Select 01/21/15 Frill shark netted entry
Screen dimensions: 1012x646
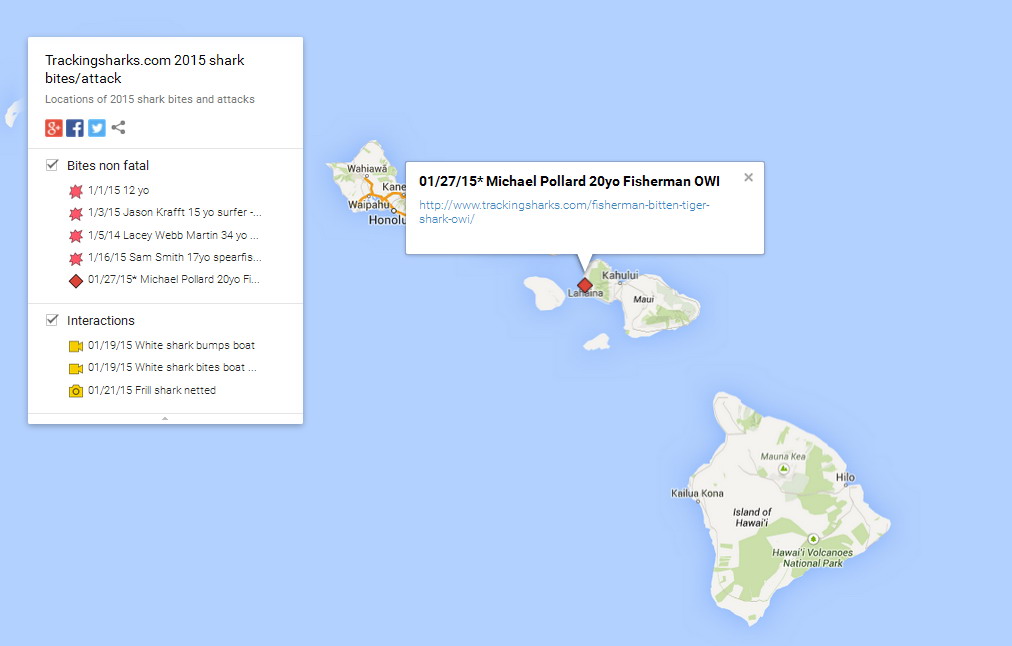tap(152, 390)
